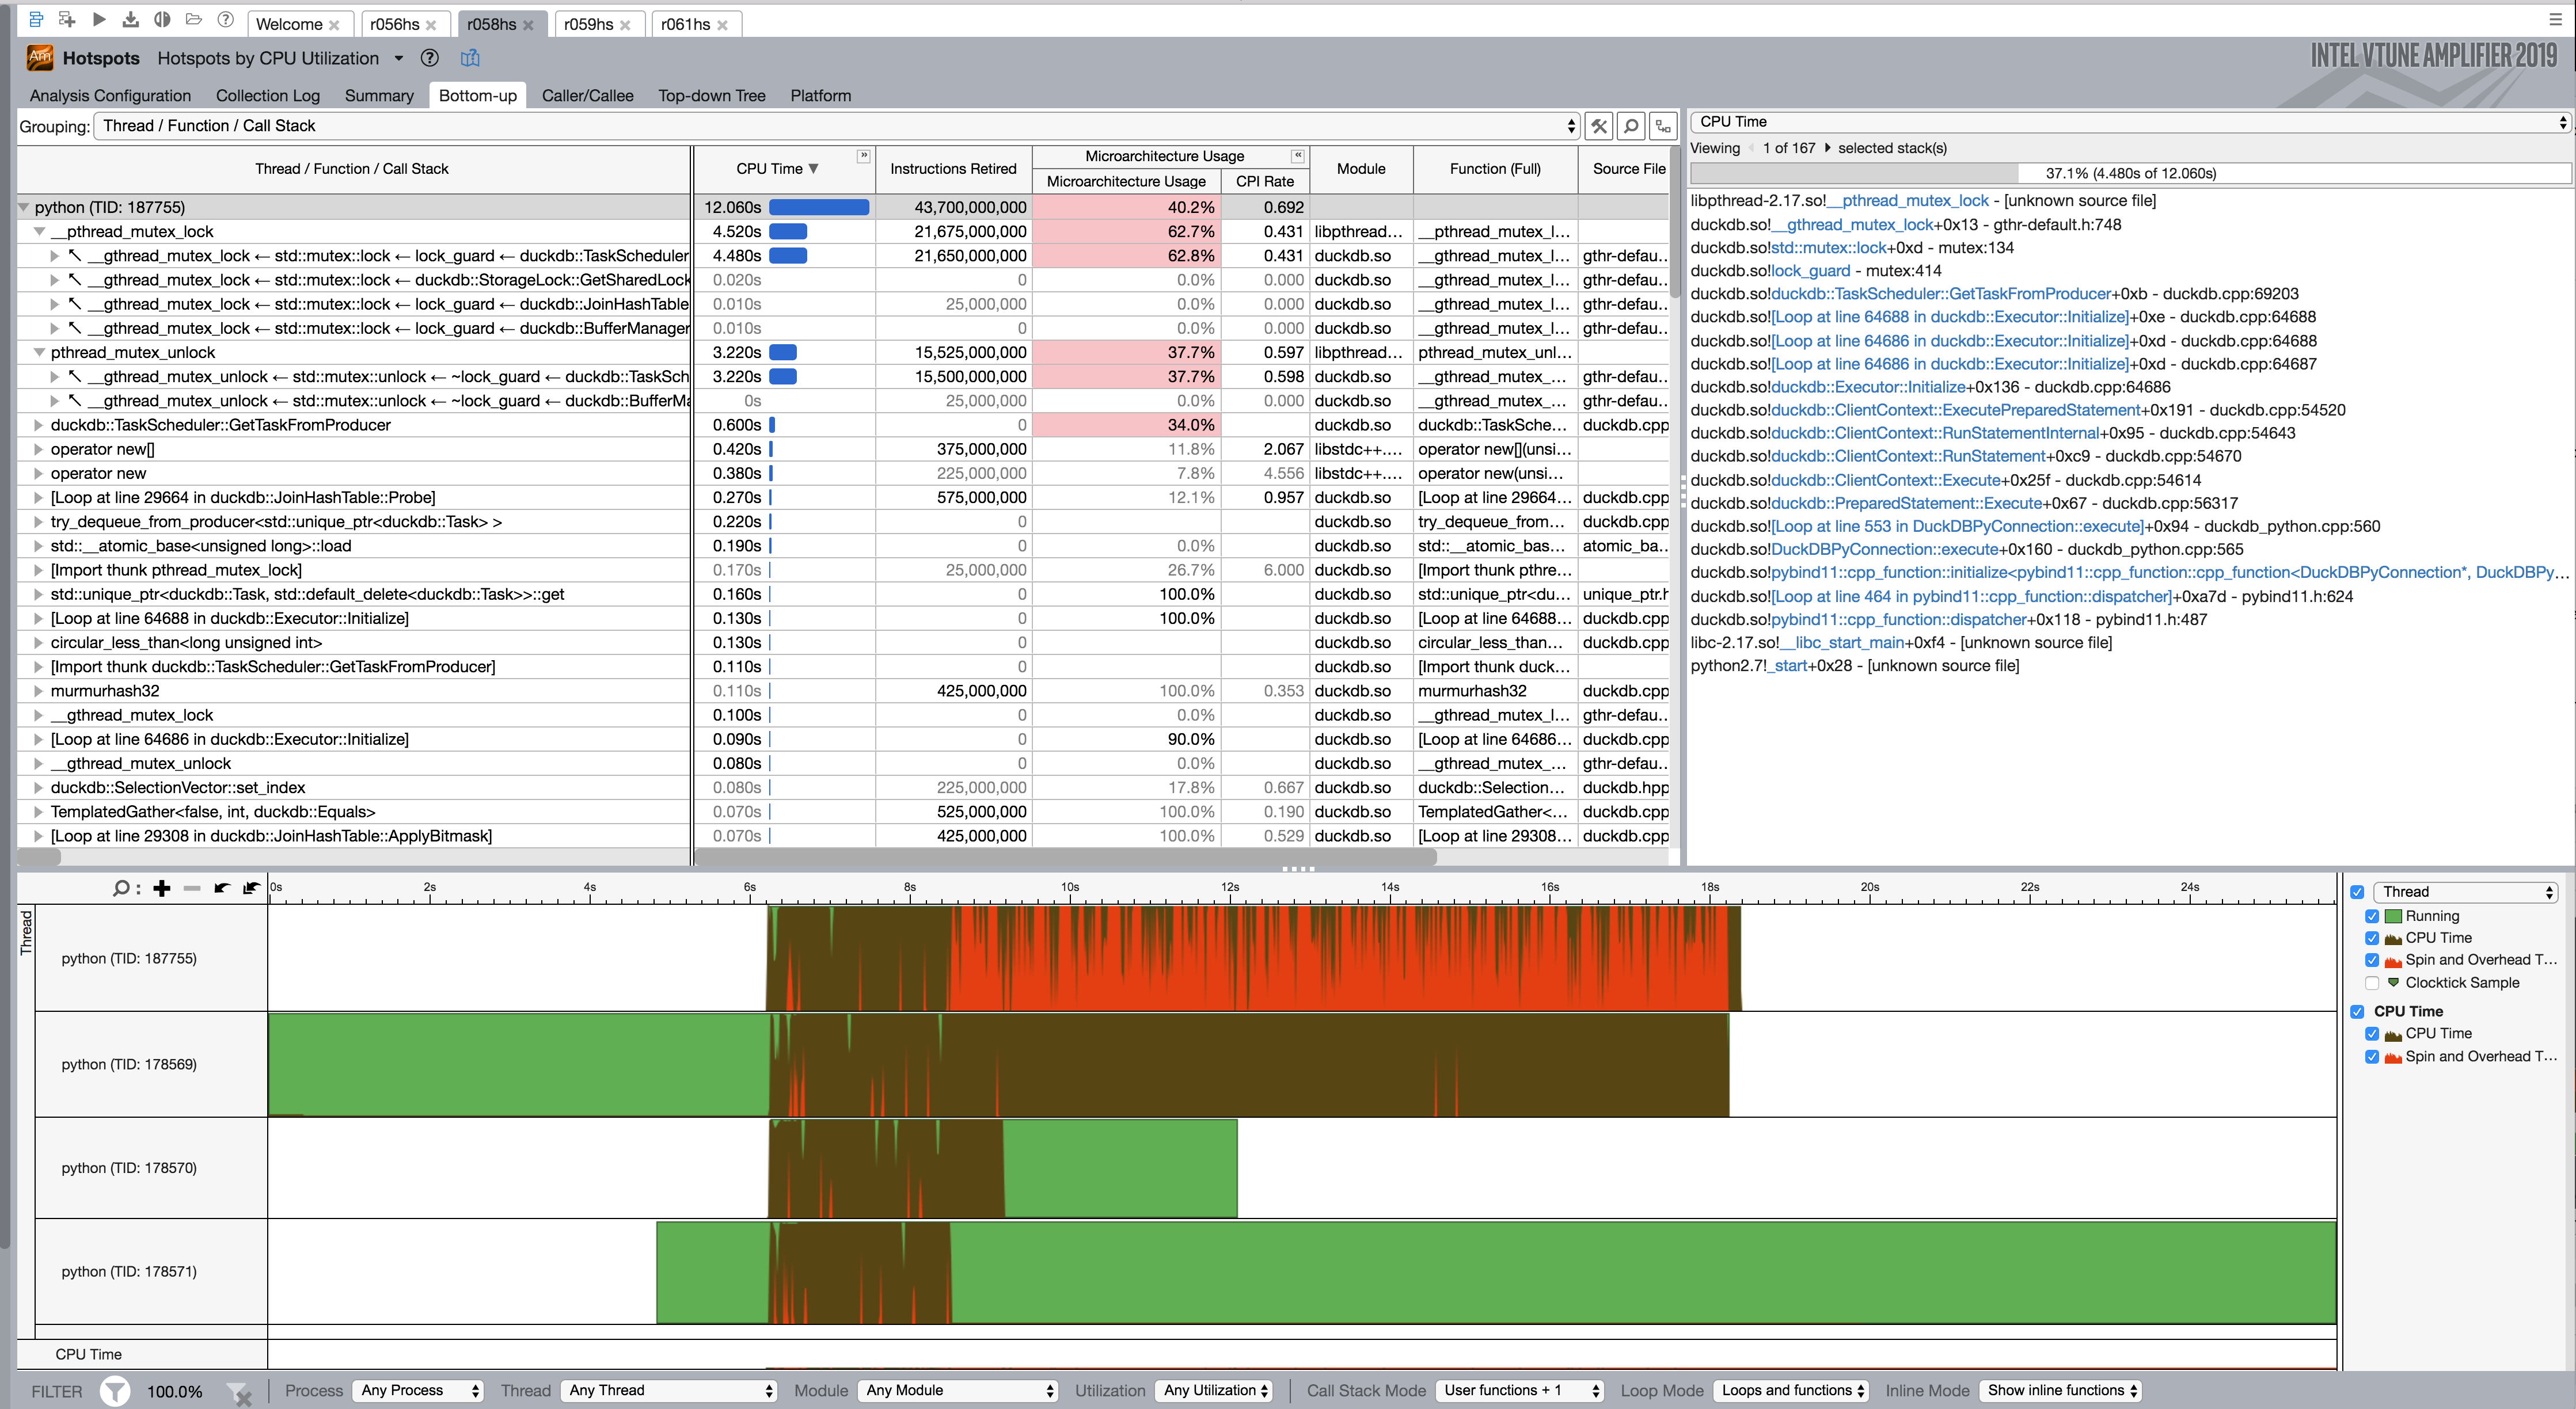Toggle the CPU Time checkbox under Thread

pyautogui.click(x=2372, y=938)
